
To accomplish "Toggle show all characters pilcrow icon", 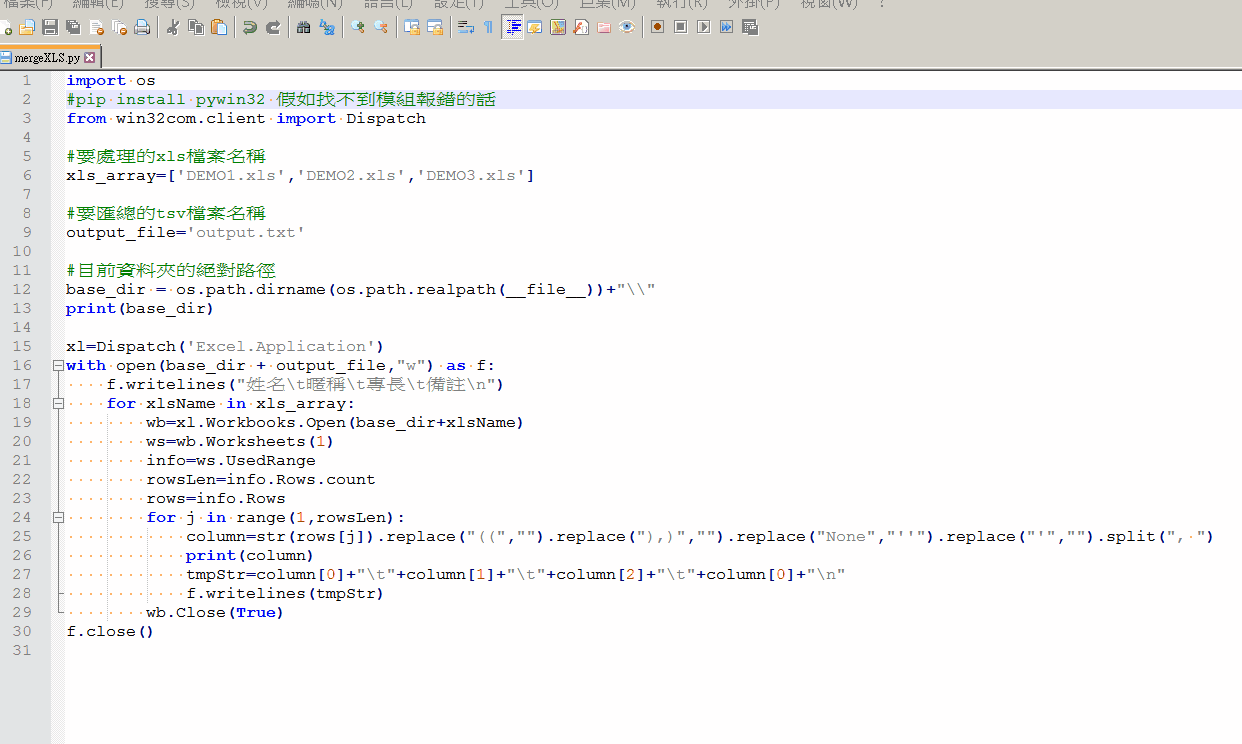I will [x=488, y=27].
